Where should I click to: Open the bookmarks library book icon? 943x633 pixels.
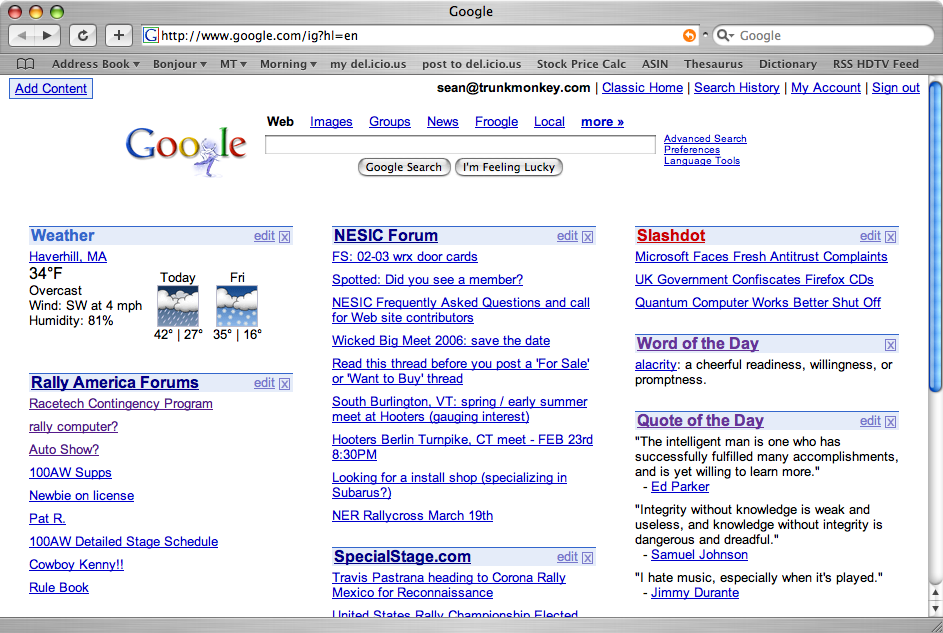point(25,64)
